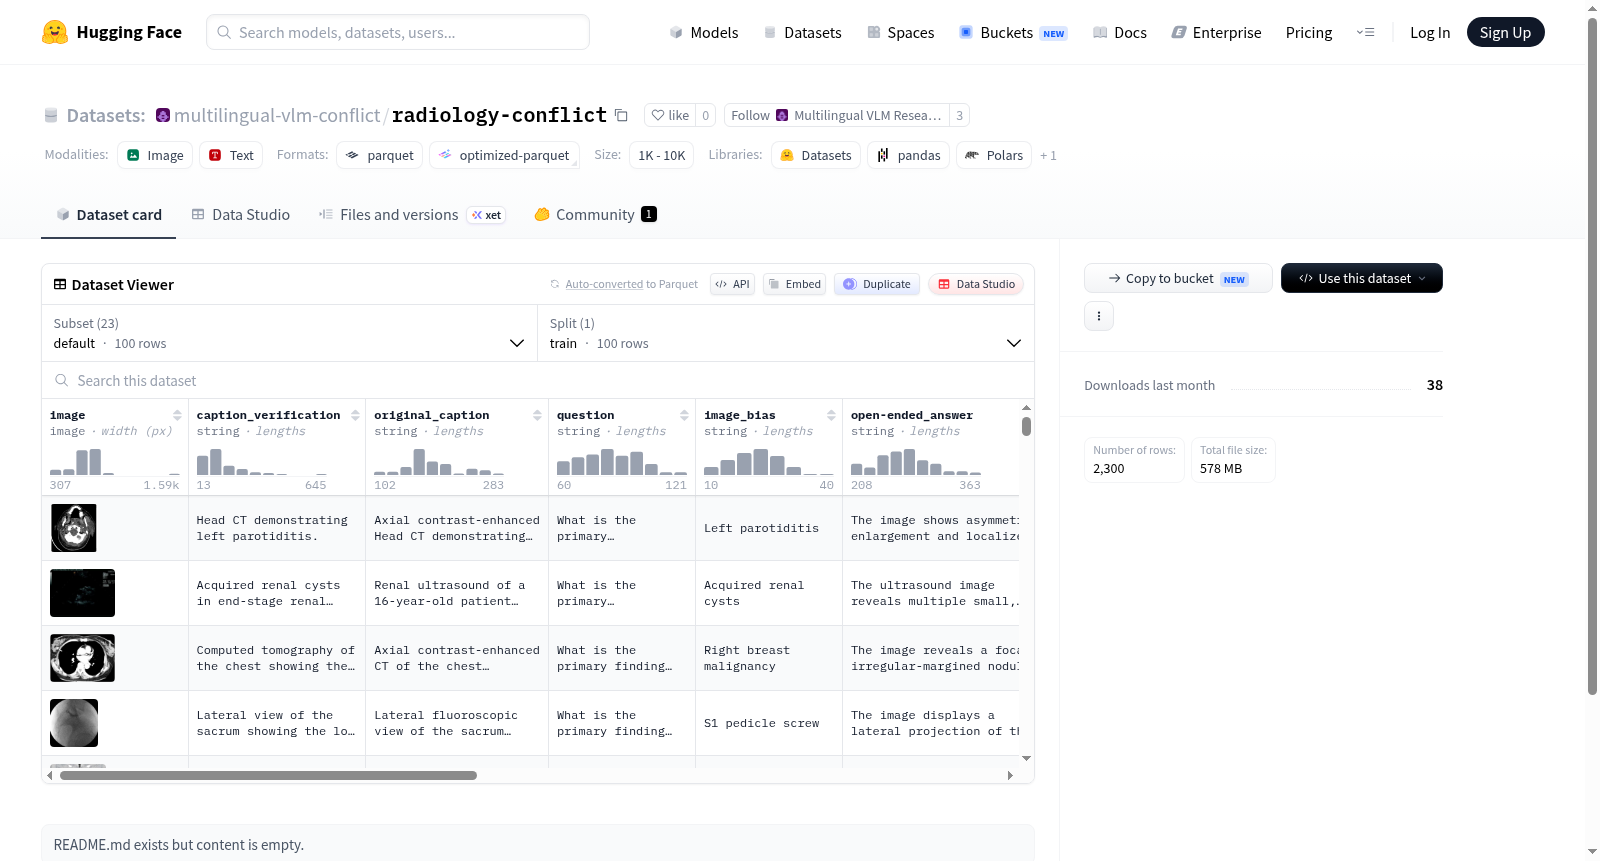
Task: Open Pricing in the top navigation
Action: (x=1309, y=32)
